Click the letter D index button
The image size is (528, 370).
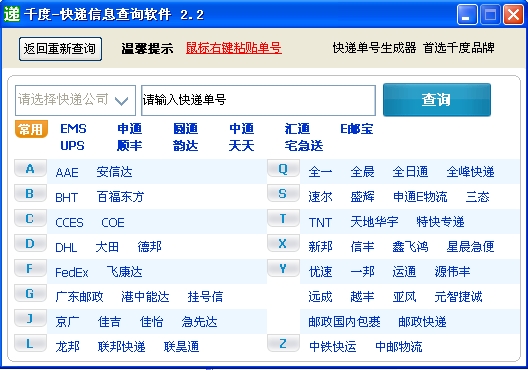point(30,243)
